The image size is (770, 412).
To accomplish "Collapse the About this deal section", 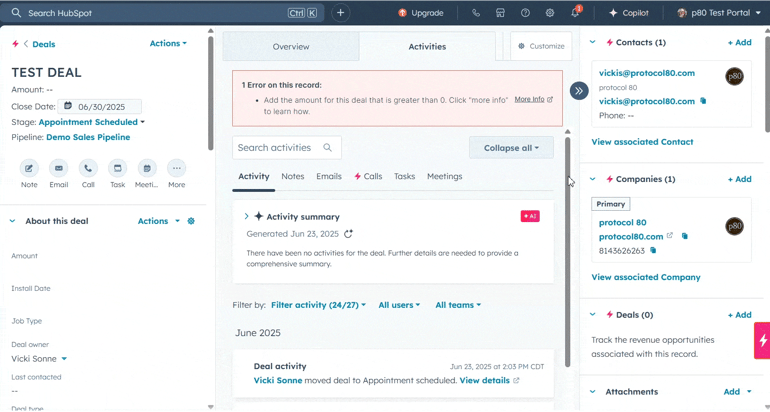I will (13, 221).
